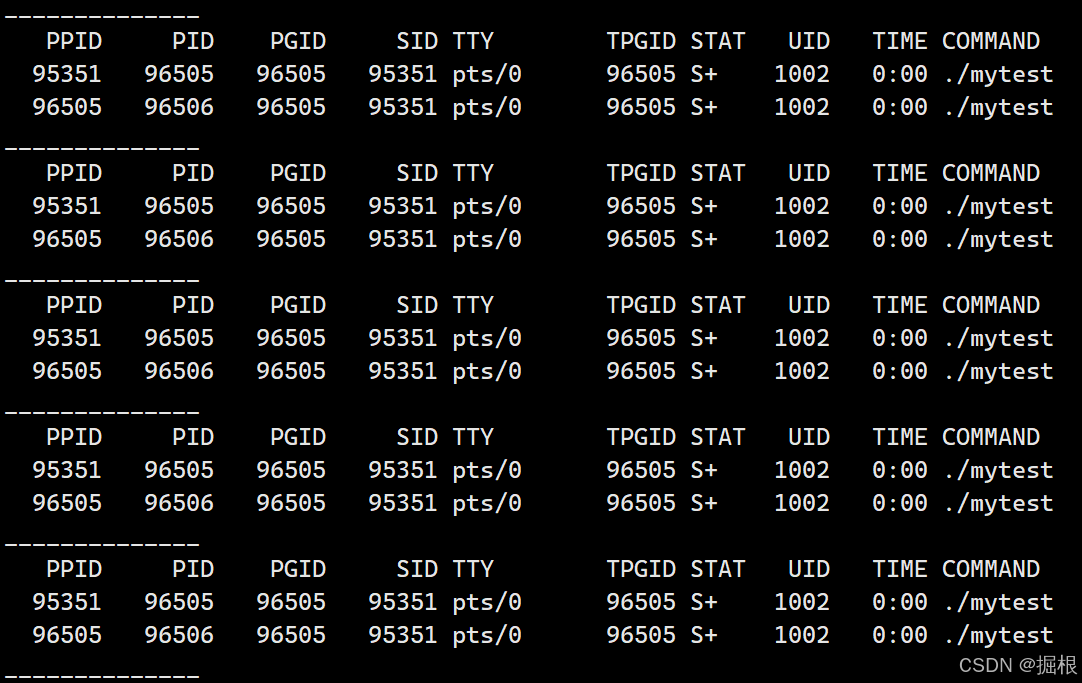Select PPID 95351 in the fourth block
Screen dimensions: 1082x683
pos(67,469)
